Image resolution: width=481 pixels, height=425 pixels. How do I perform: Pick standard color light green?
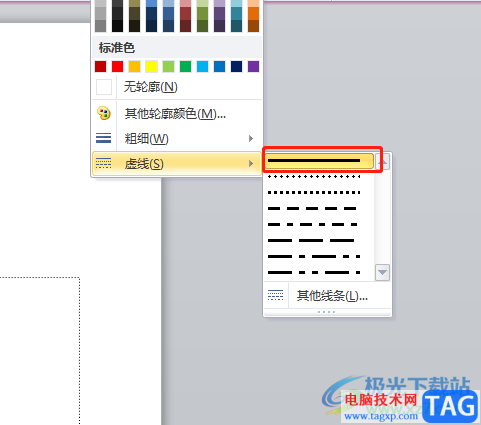pos(168,67)
